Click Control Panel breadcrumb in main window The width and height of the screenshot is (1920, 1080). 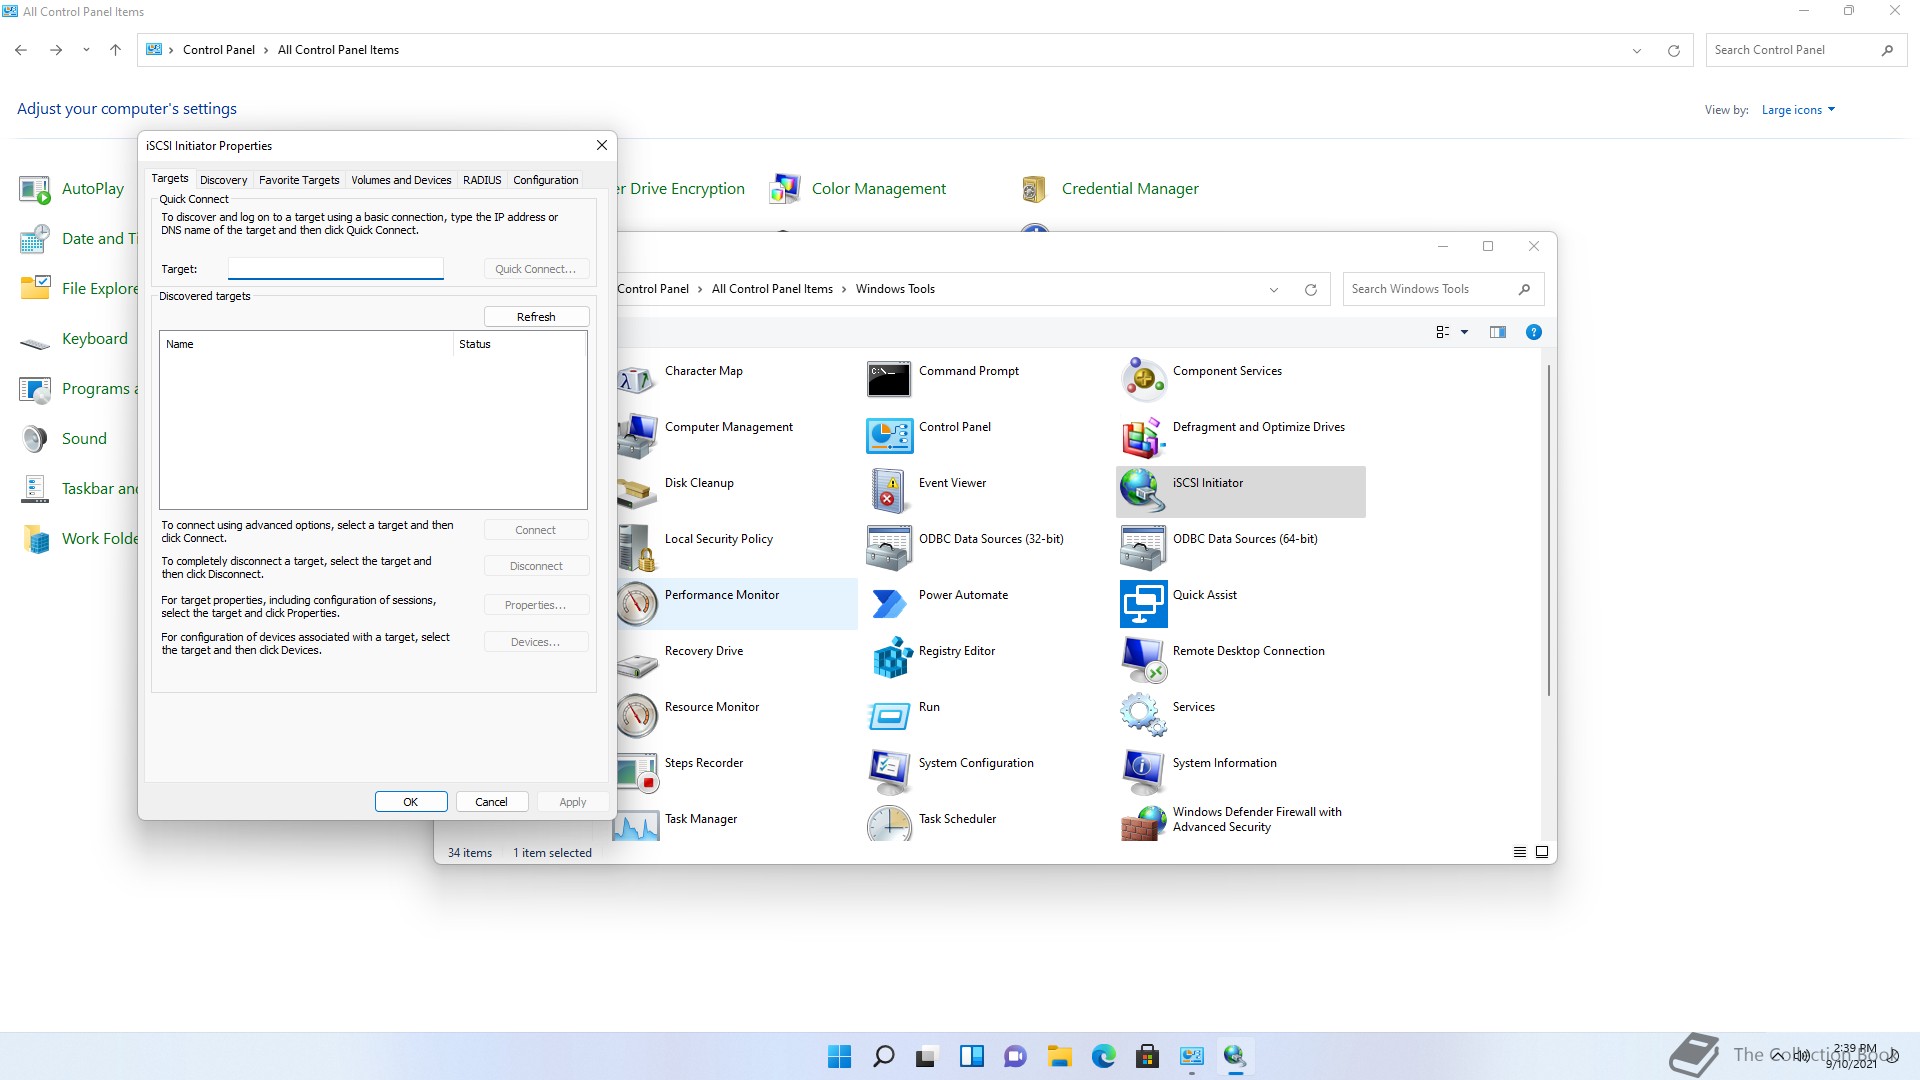coord(219,50)
